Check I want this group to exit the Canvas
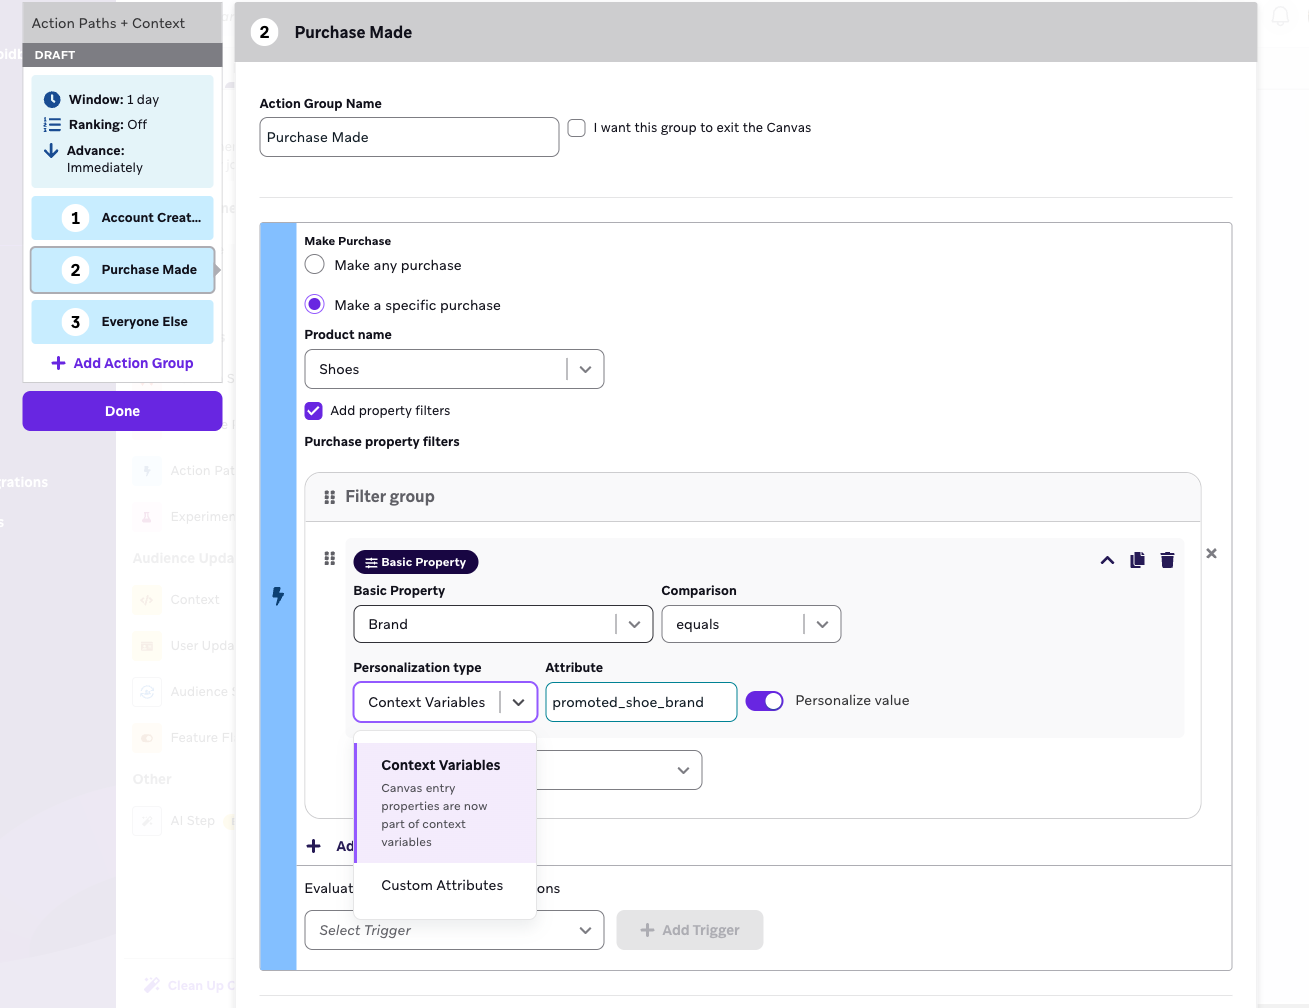The image size is (1309, 1008). tap(577, 128)
